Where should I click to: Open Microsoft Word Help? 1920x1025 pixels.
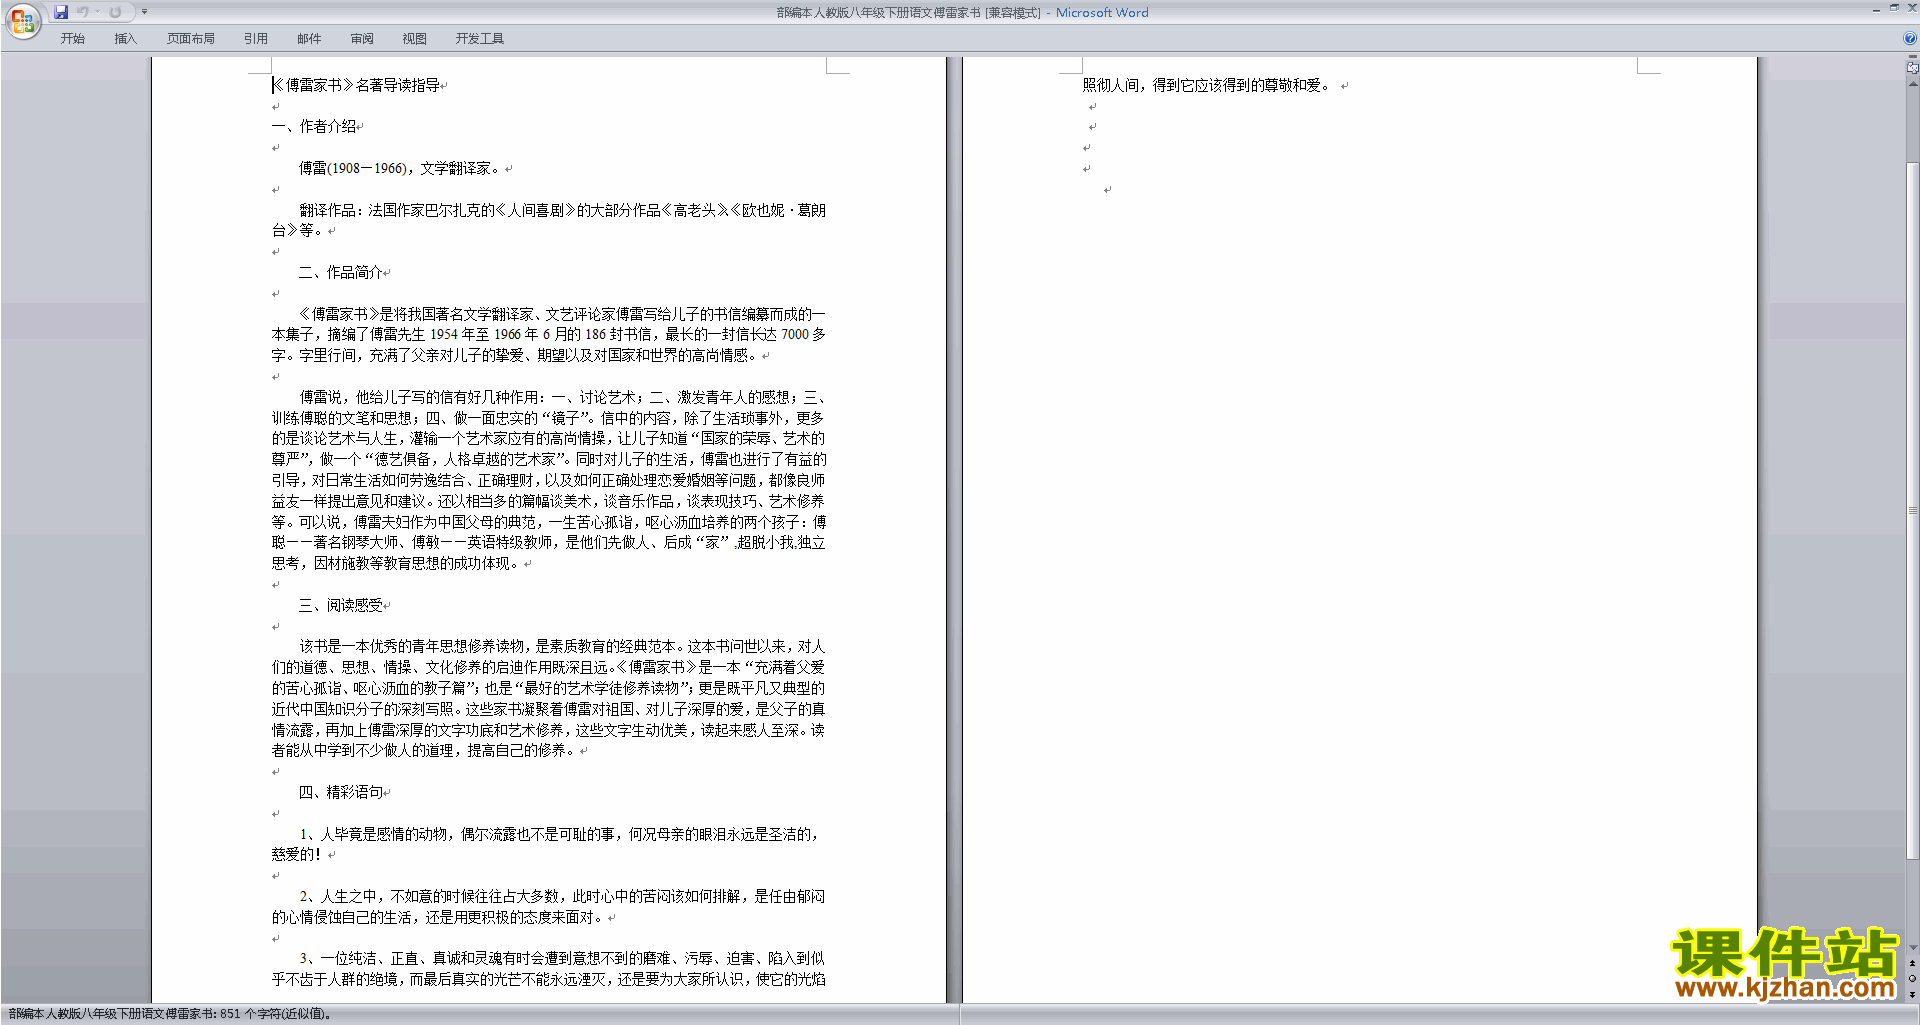[1910, 39]
